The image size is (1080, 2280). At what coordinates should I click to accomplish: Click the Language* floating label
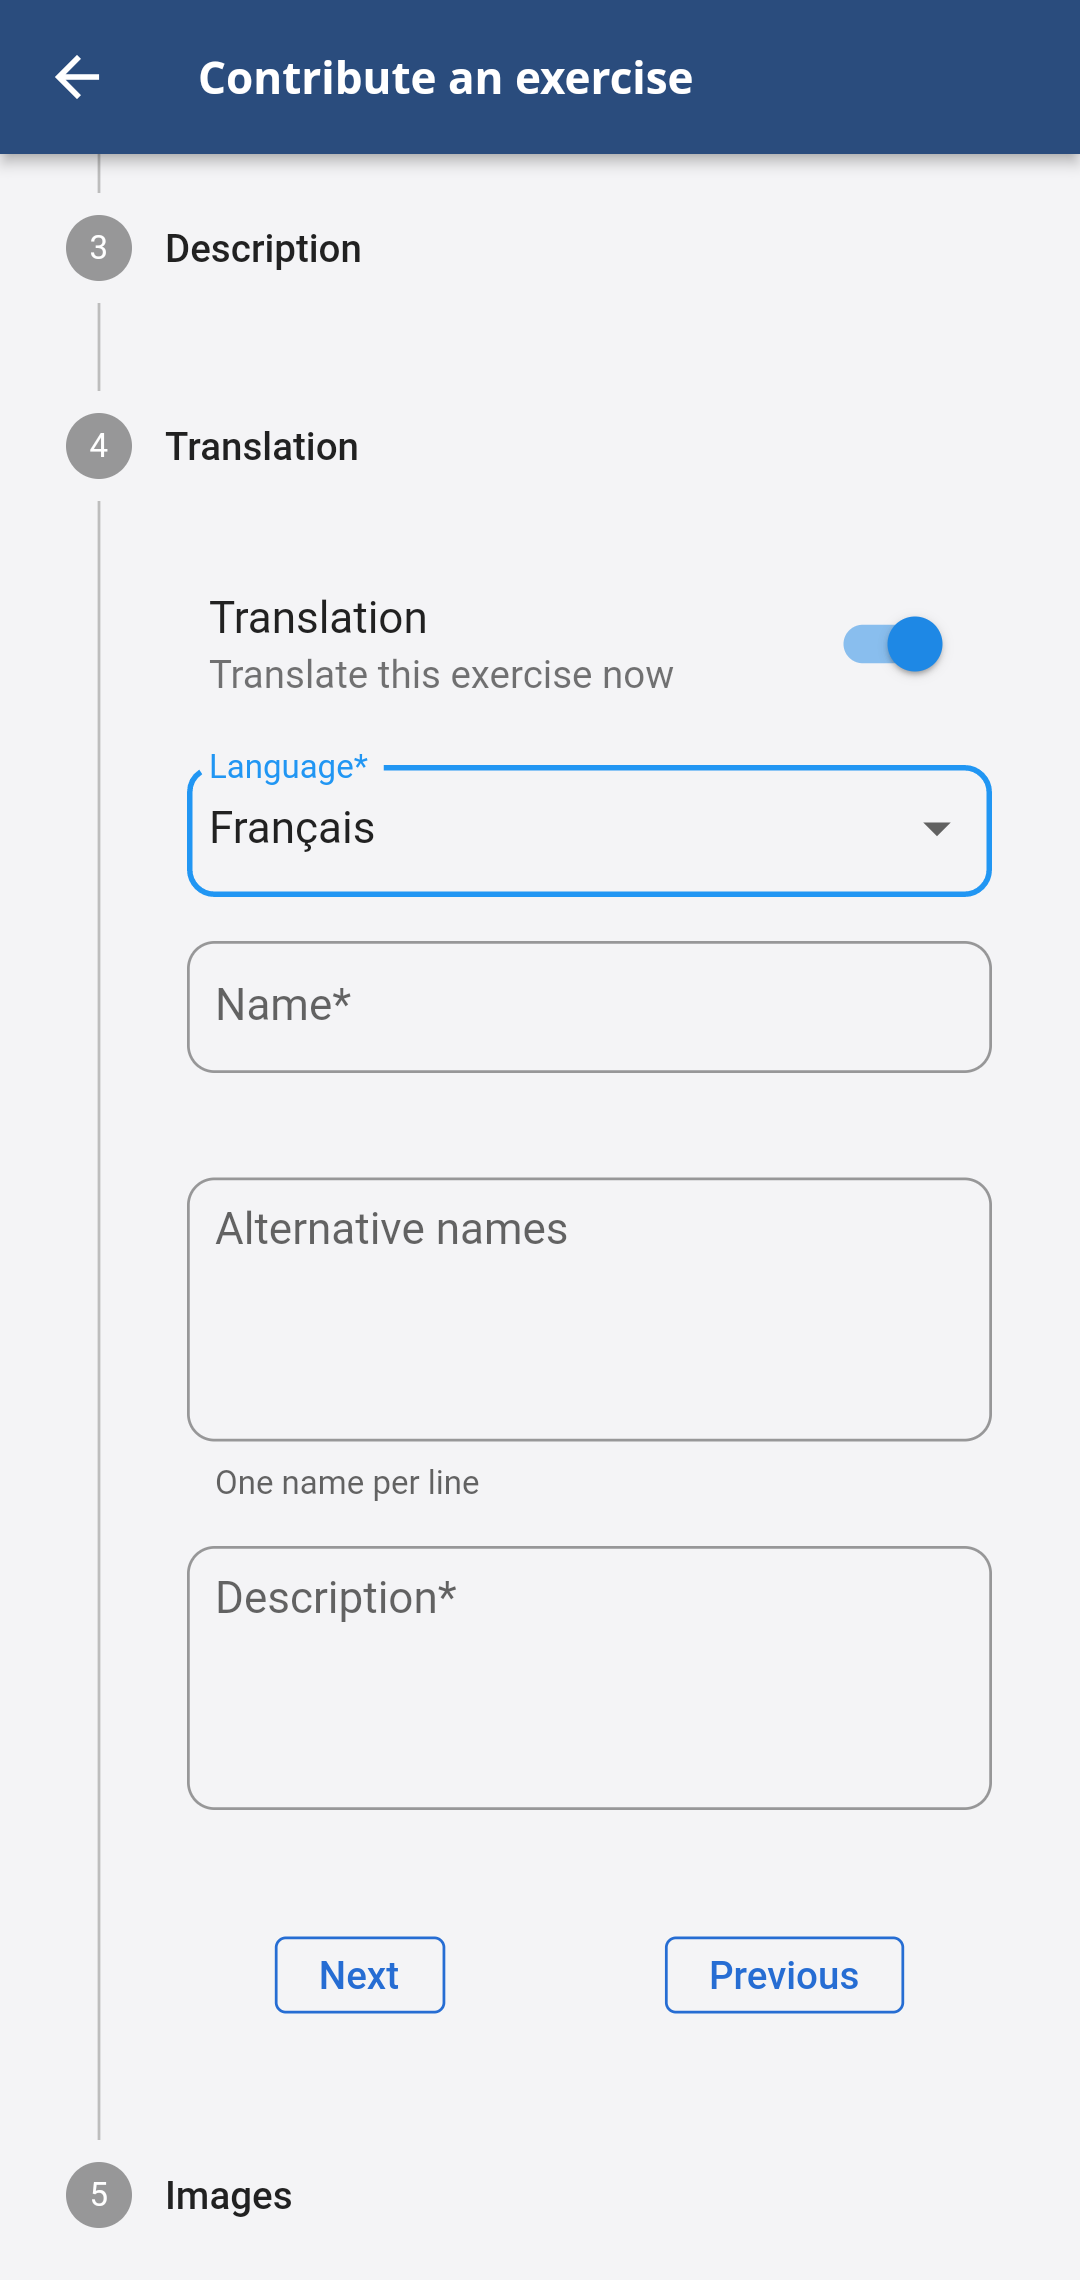click(x=286, y=767)
